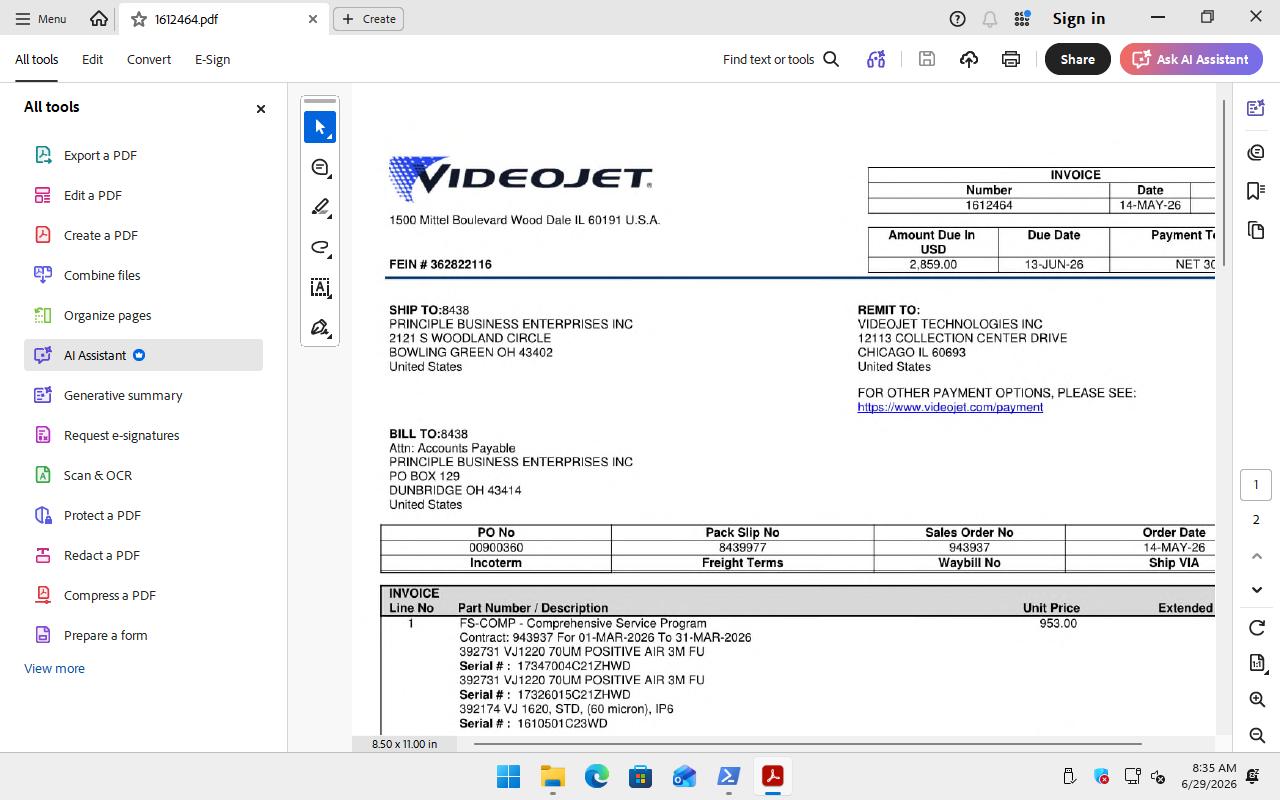Screen dimensions: 1280x800
Task: Open the Page thumbnails right-rail panel
Action: [x=1256, y=231]
